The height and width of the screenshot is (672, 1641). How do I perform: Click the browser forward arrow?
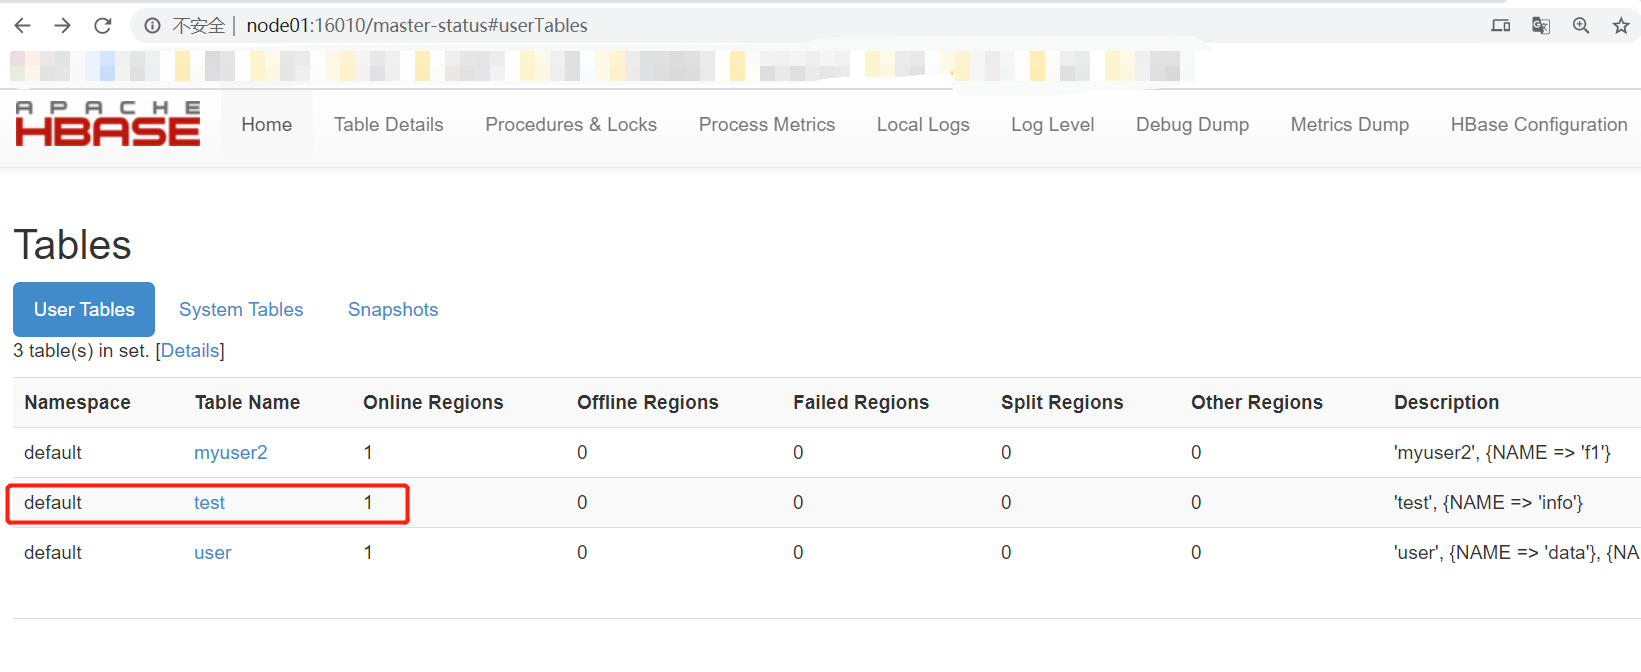point(62,25)
